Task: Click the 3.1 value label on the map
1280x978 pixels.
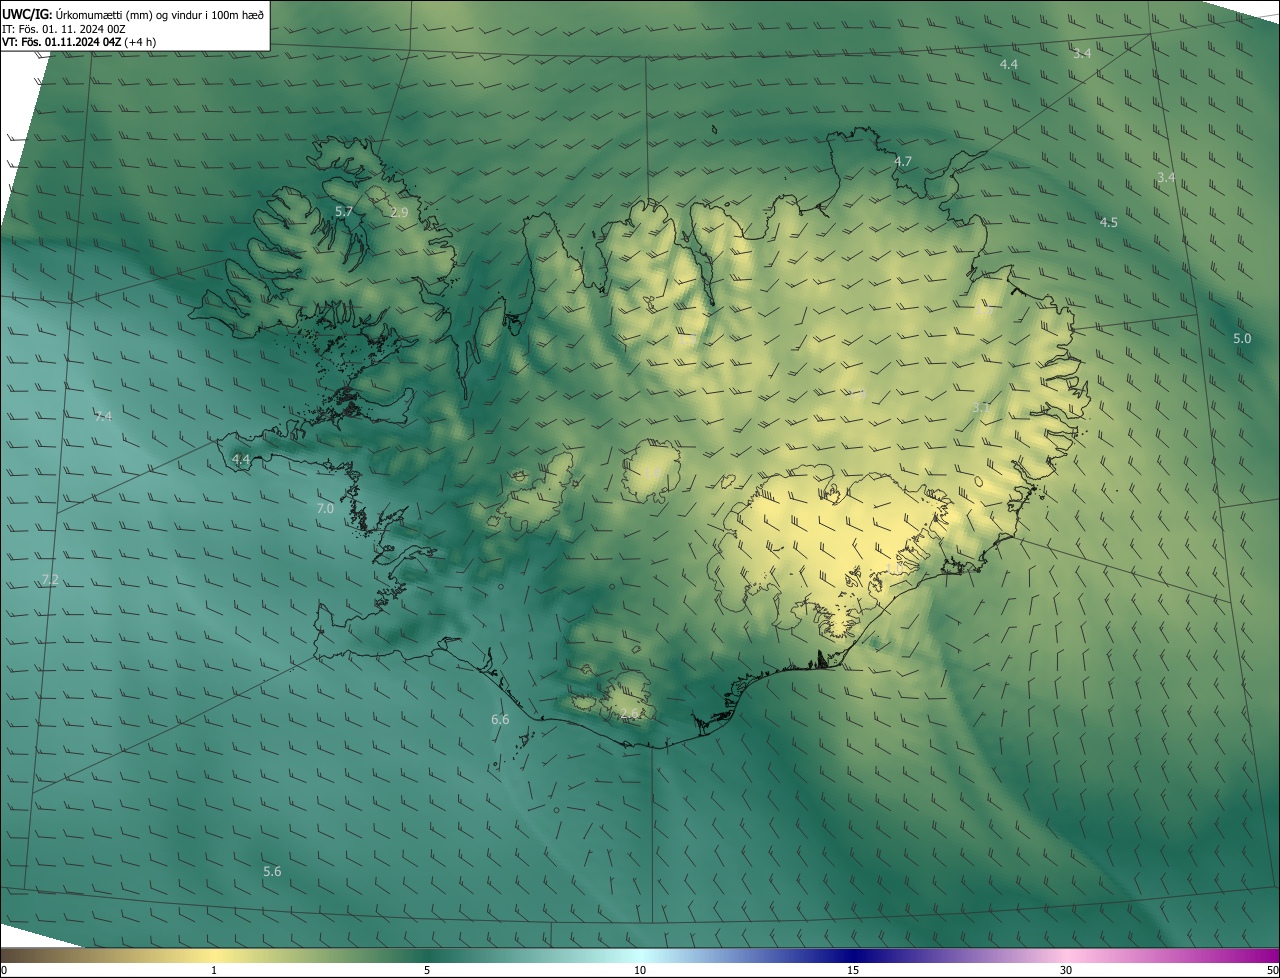Action: [x=981, y=408]
